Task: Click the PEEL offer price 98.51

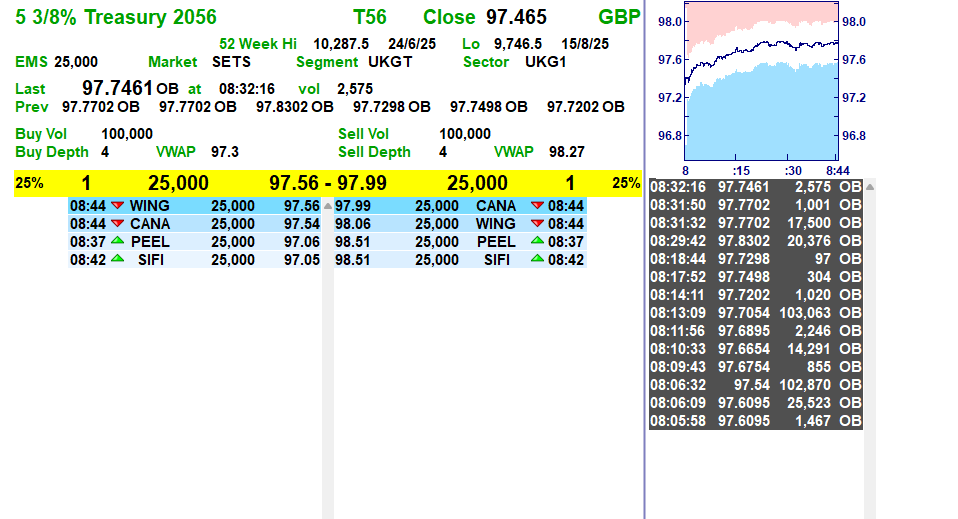Action: [x=353, y=241]
